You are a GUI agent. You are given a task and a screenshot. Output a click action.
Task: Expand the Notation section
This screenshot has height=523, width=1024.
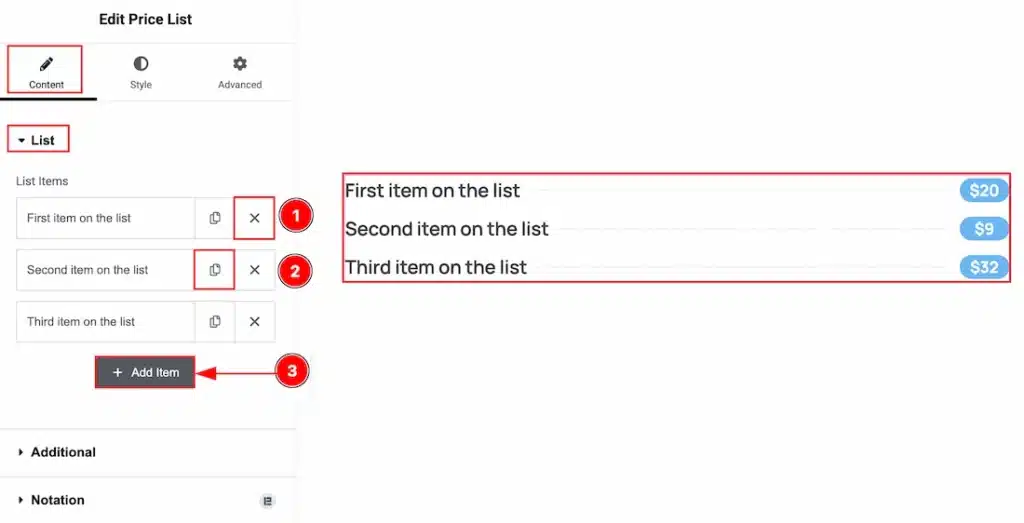(x=57, y=500)
